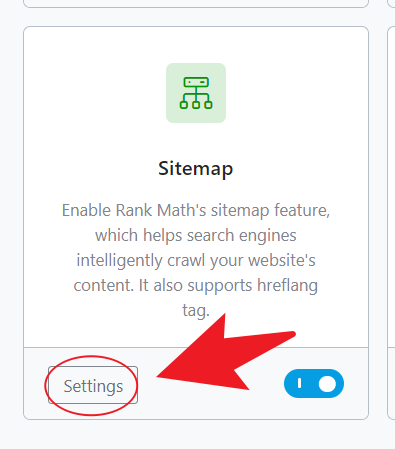
Task: Click the Sitemap module description paragraph
Action: (196, 260)
